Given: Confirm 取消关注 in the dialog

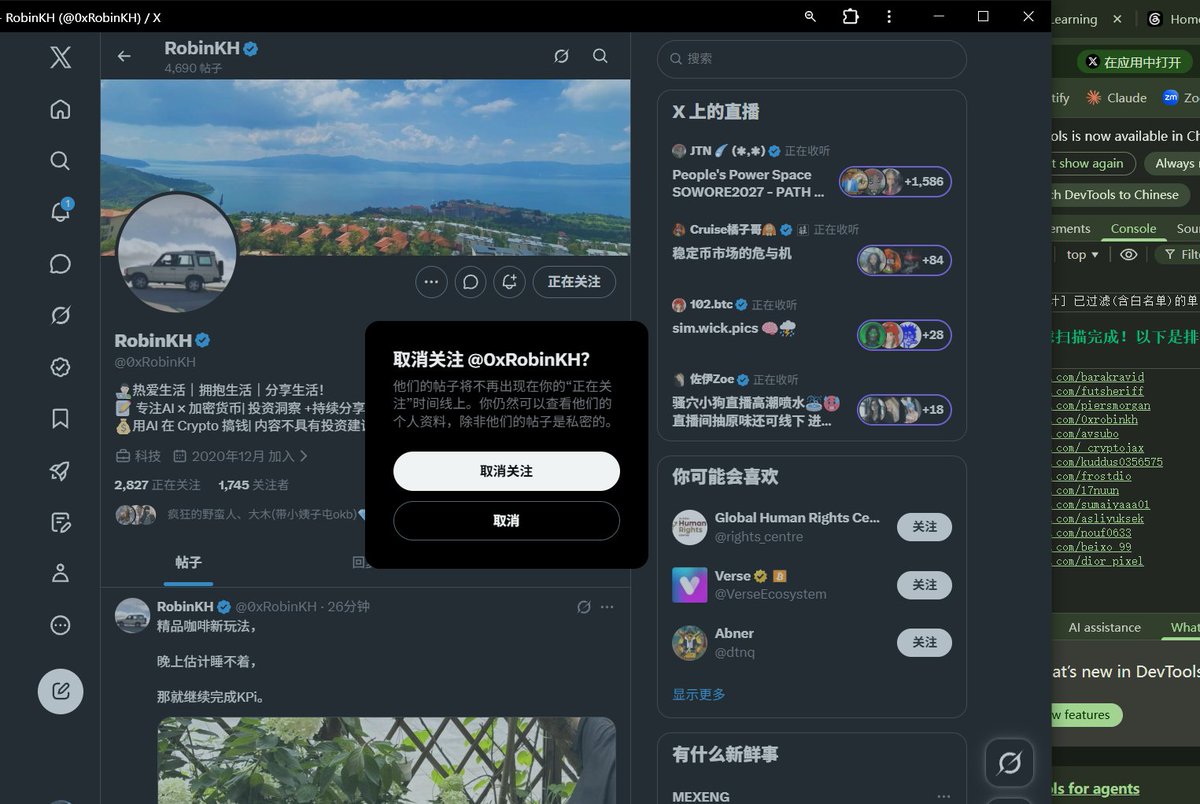Looking at the screenshot, I should 506,471.
